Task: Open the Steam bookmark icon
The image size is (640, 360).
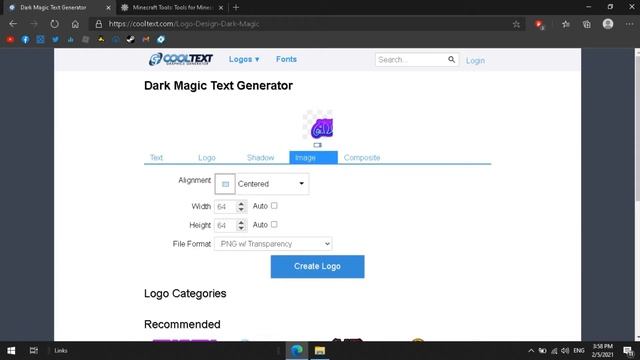Action: pos(131,40)
